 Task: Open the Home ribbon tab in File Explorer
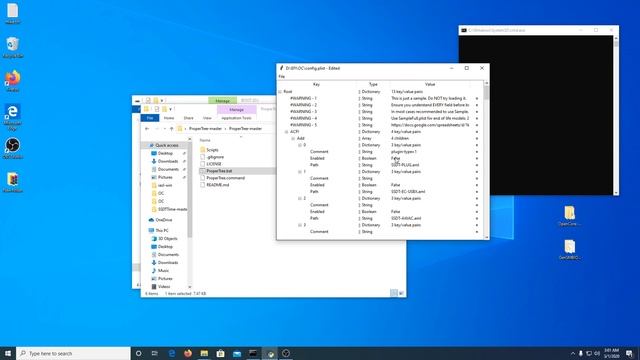169,118
